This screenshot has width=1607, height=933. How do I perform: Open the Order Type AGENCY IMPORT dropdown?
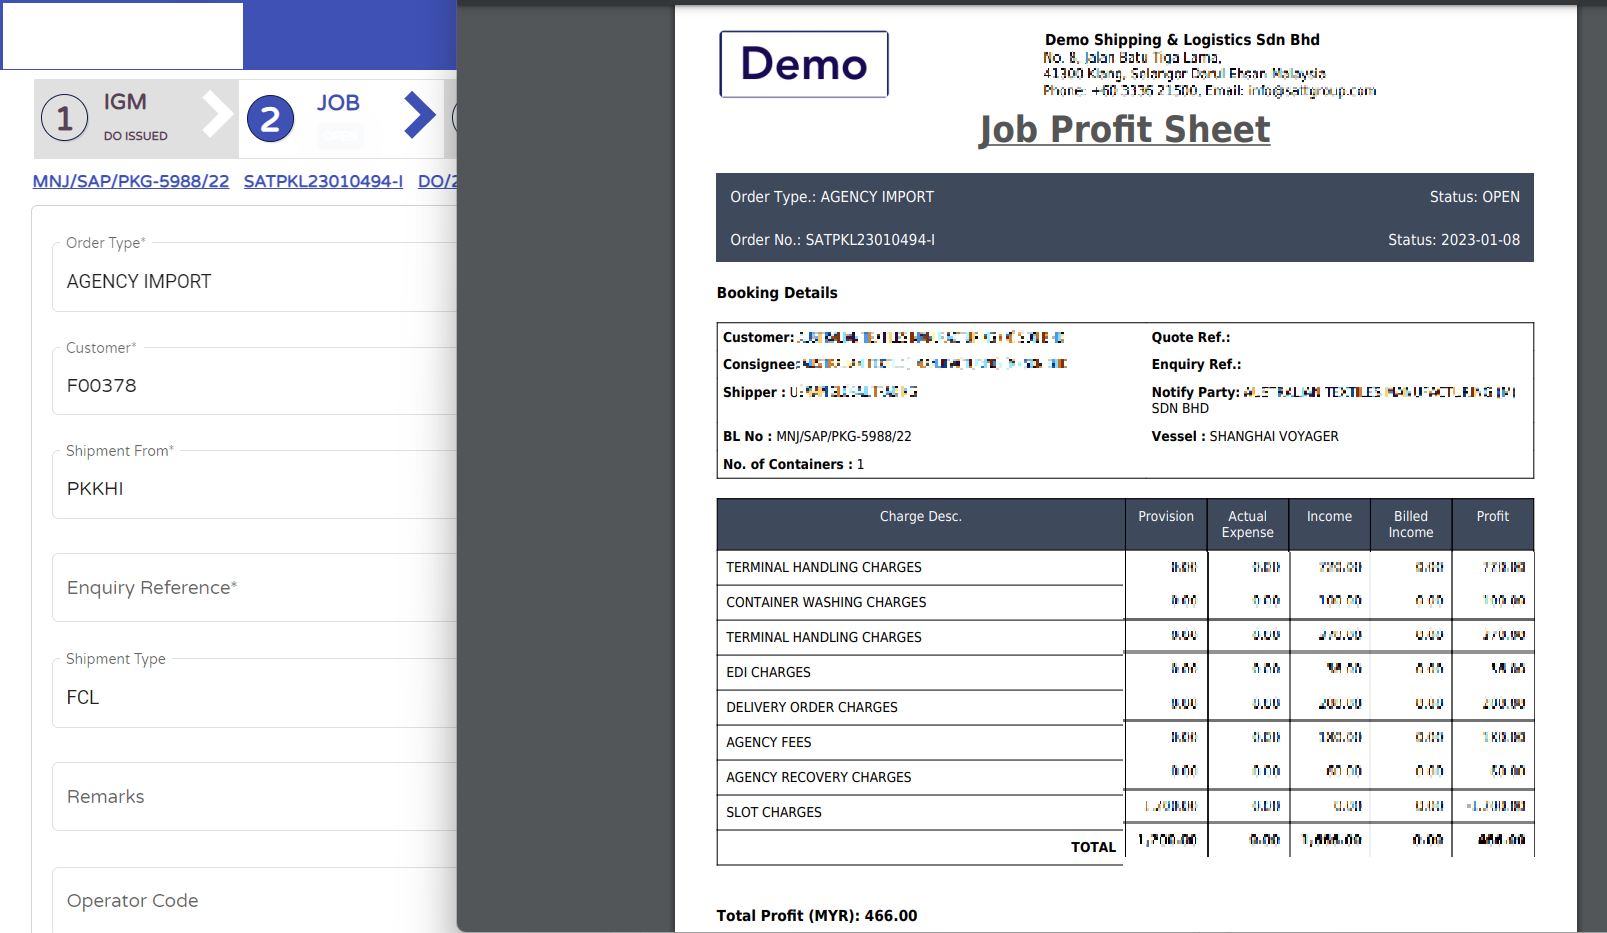pos(254,277)
